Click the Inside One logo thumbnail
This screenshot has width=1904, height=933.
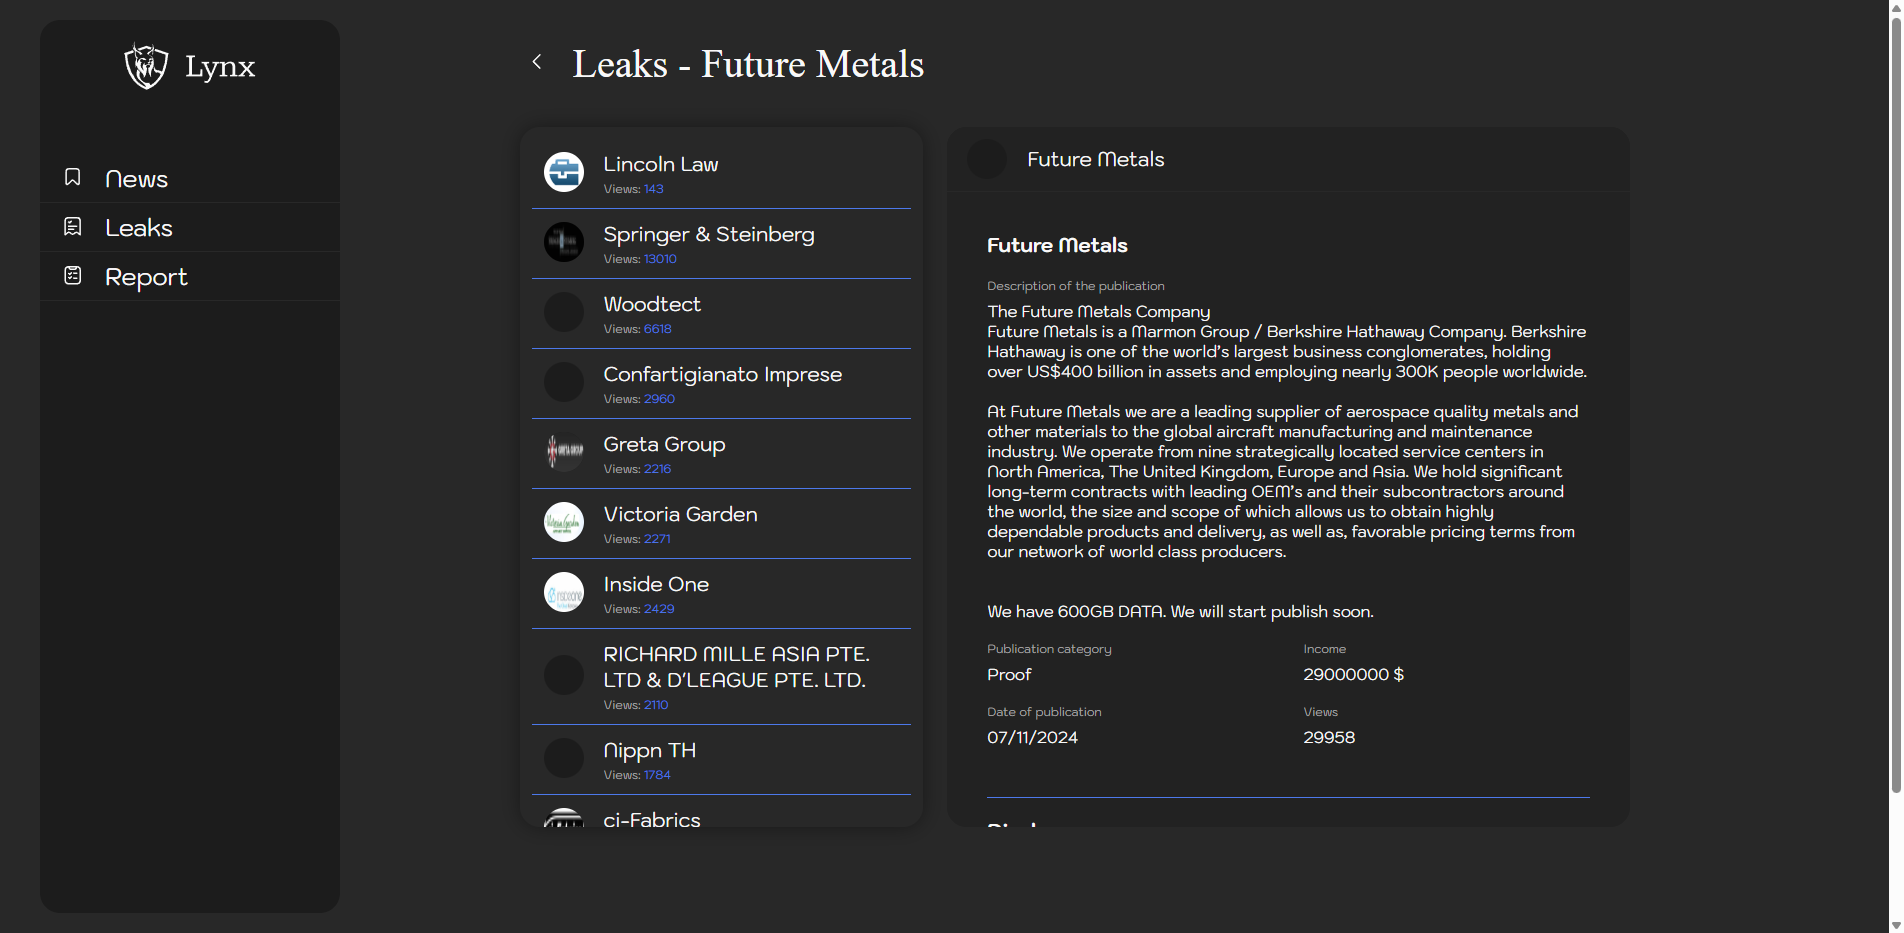564,592
